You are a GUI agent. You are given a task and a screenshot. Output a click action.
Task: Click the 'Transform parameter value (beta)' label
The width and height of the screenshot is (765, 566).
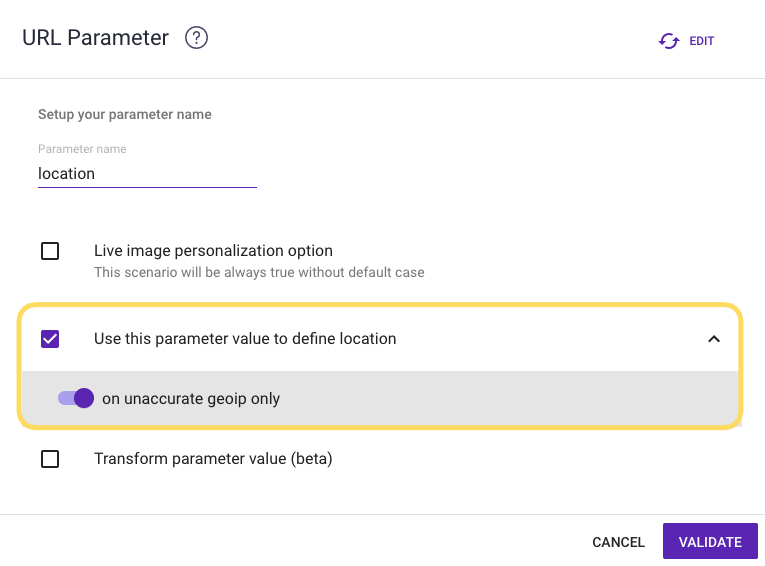point(213,459)
